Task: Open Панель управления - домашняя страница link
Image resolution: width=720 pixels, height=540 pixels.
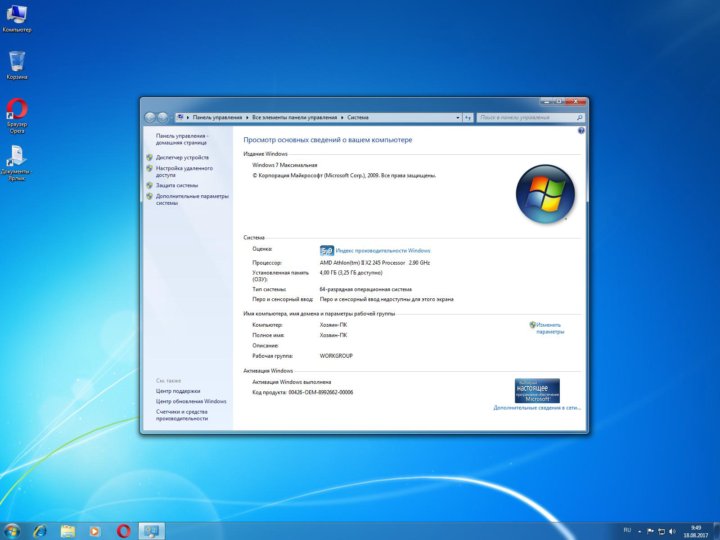Action: [x=181, y=139]
